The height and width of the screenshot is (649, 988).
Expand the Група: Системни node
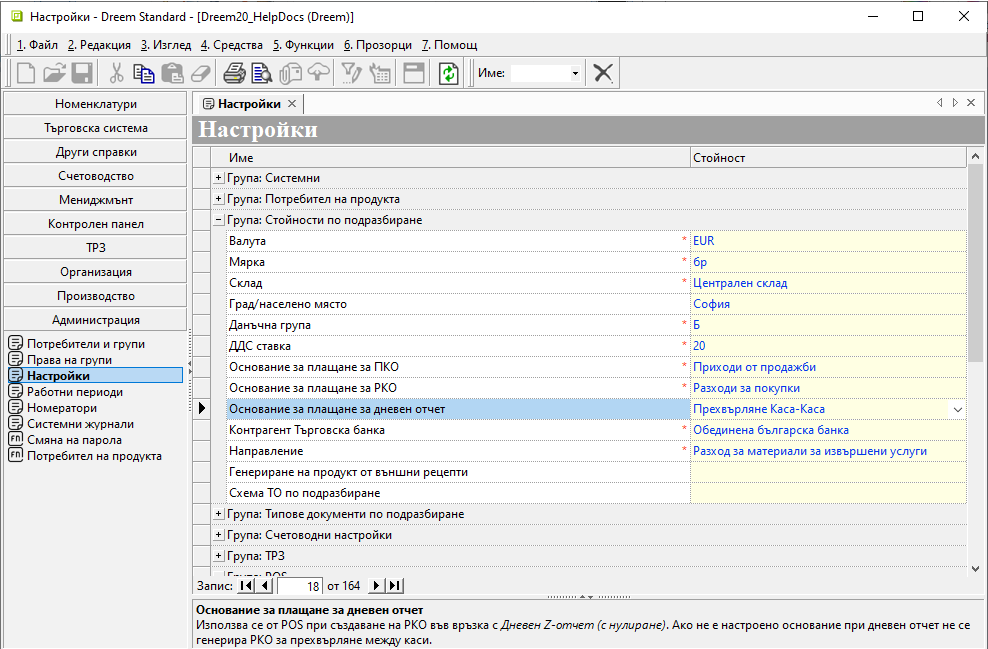pyautogui.click(x=219, y=178)
